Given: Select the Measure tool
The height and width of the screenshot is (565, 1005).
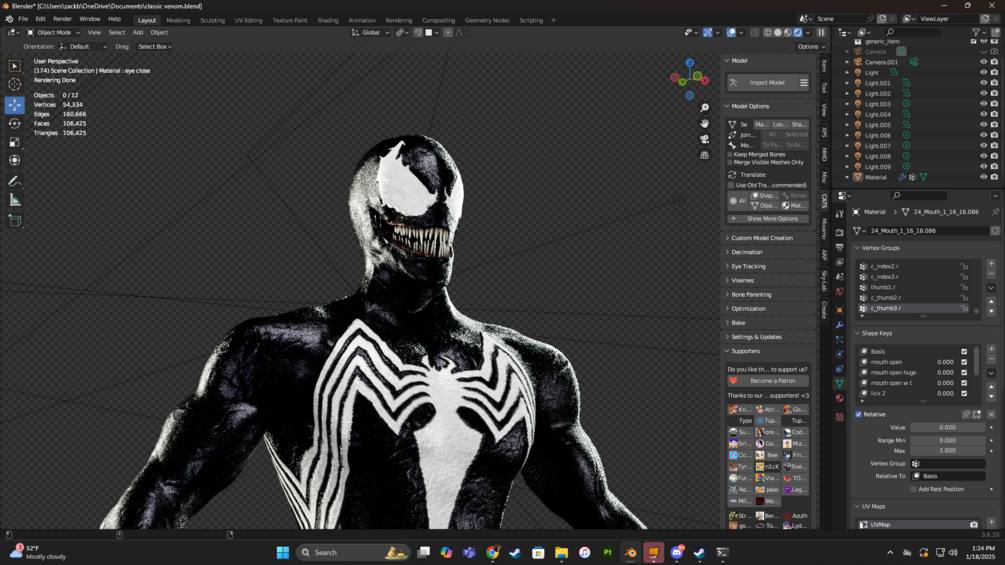Looking at the screenshot, I should tap(14, 200).
